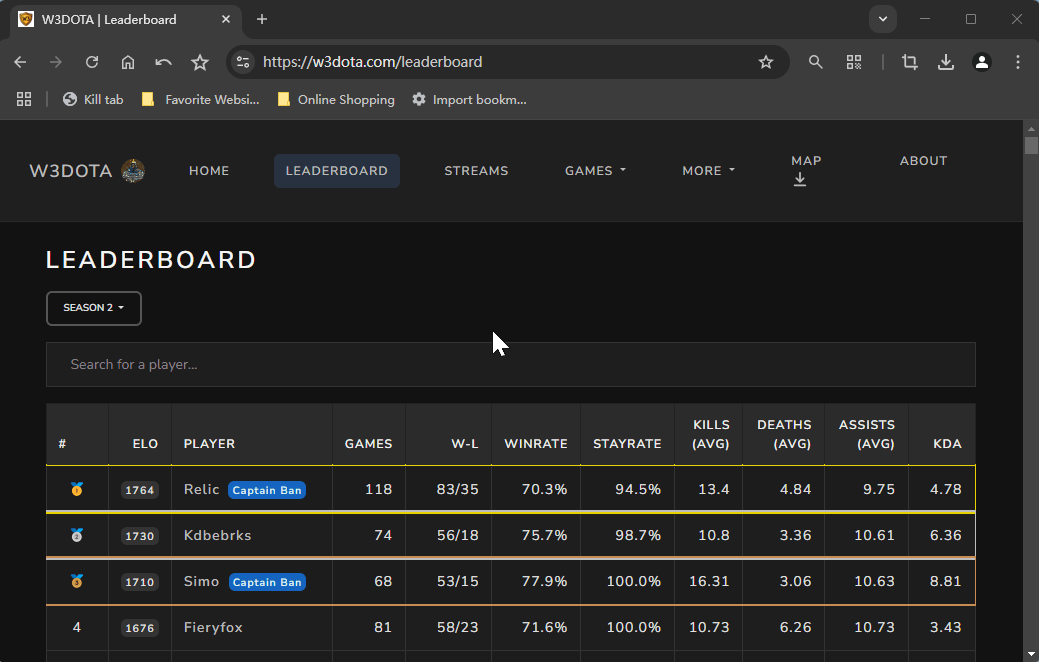Click the Search for a player field

coord(510,365)
